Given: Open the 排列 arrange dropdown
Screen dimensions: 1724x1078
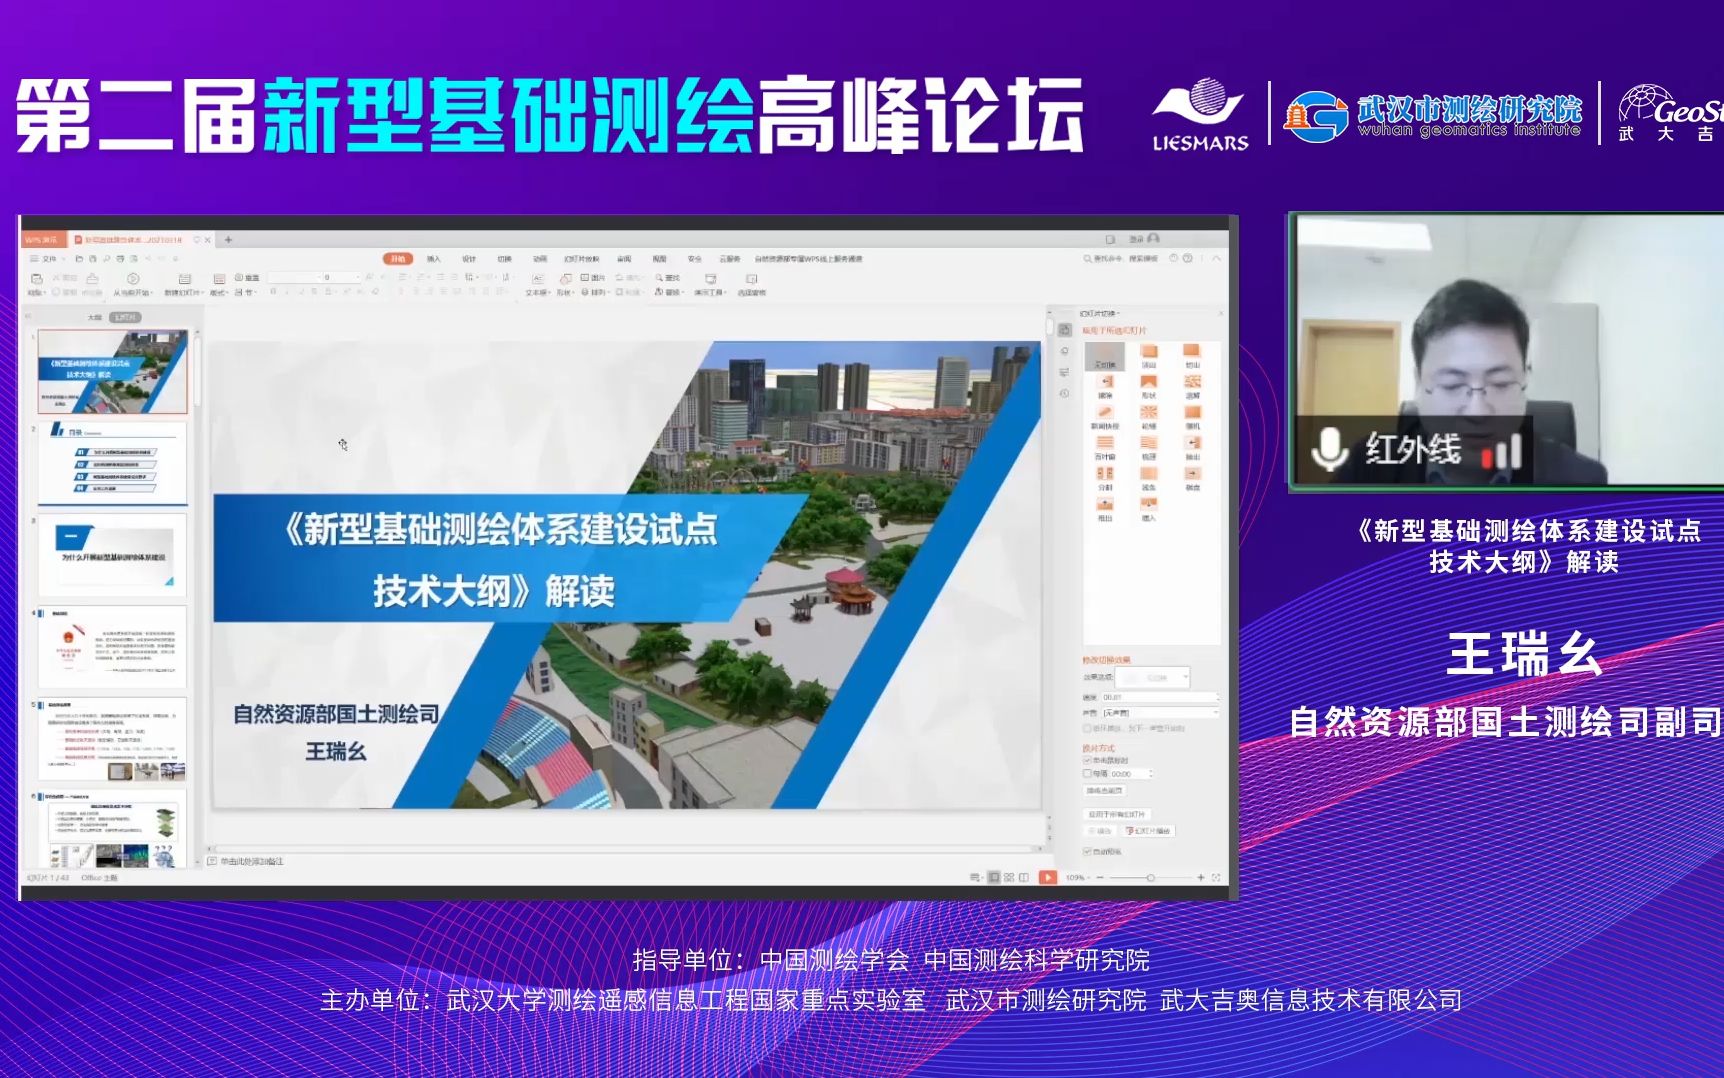Looking at the screenshot, I should pos(596,293).
